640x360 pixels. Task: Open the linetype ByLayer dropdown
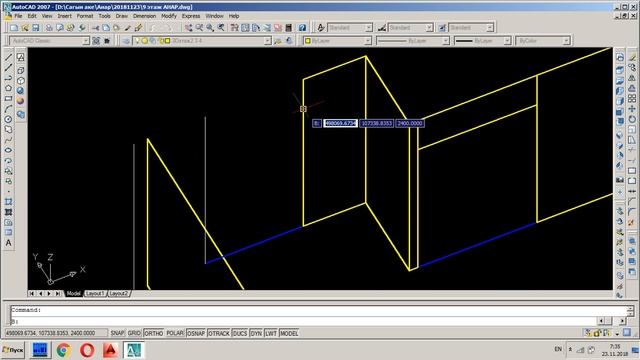(x=446, y=41)
